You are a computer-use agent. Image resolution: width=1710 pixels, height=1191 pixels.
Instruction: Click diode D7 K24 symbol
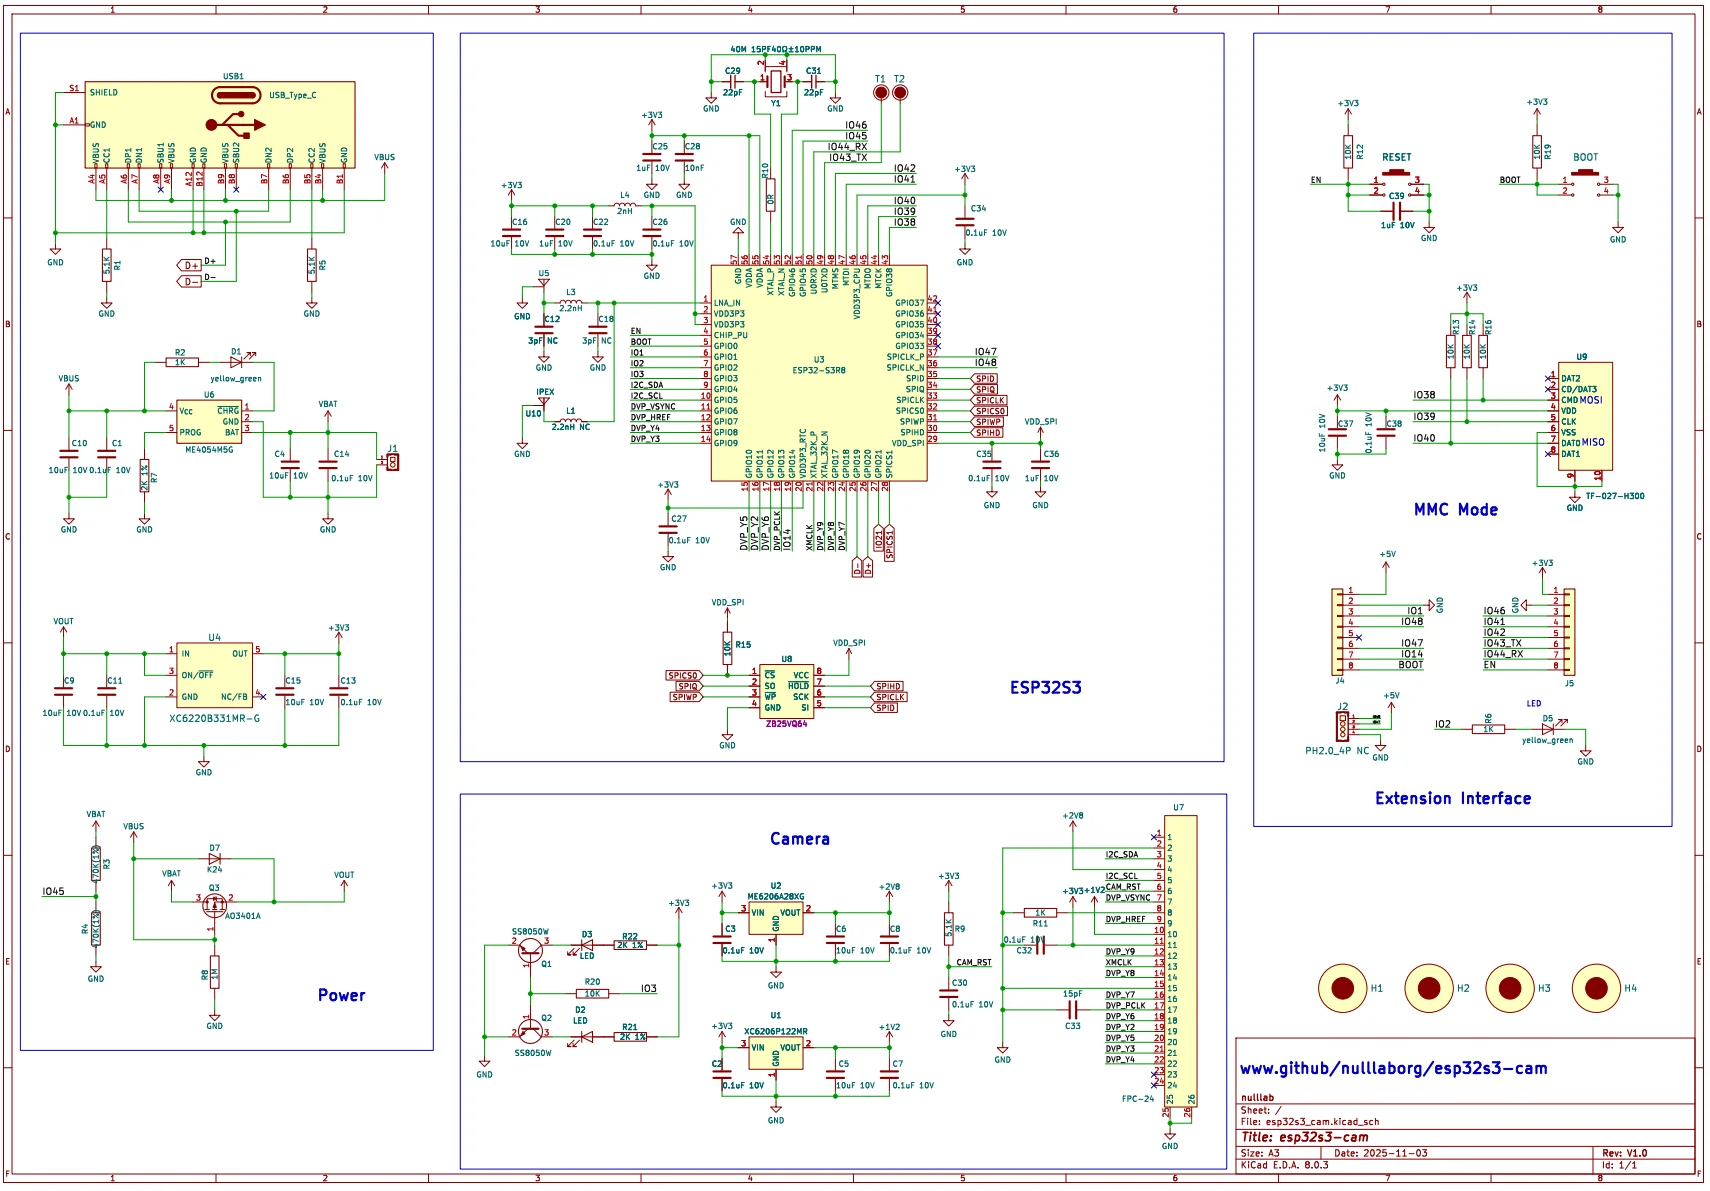tap(214, 858)
